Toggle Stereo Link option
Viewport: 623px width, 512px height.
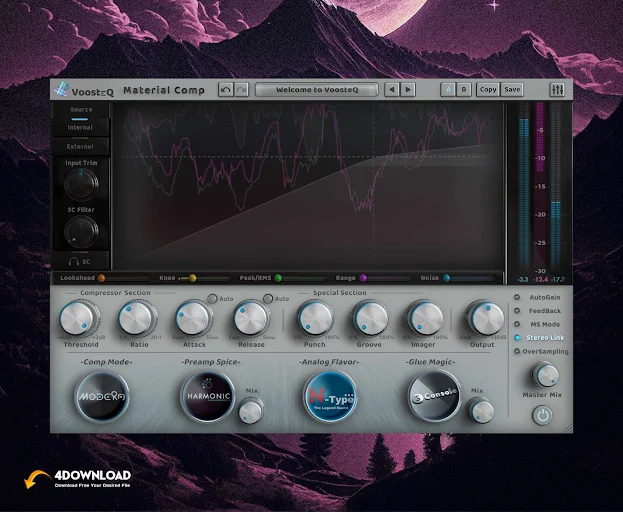[x=517, y=338]
